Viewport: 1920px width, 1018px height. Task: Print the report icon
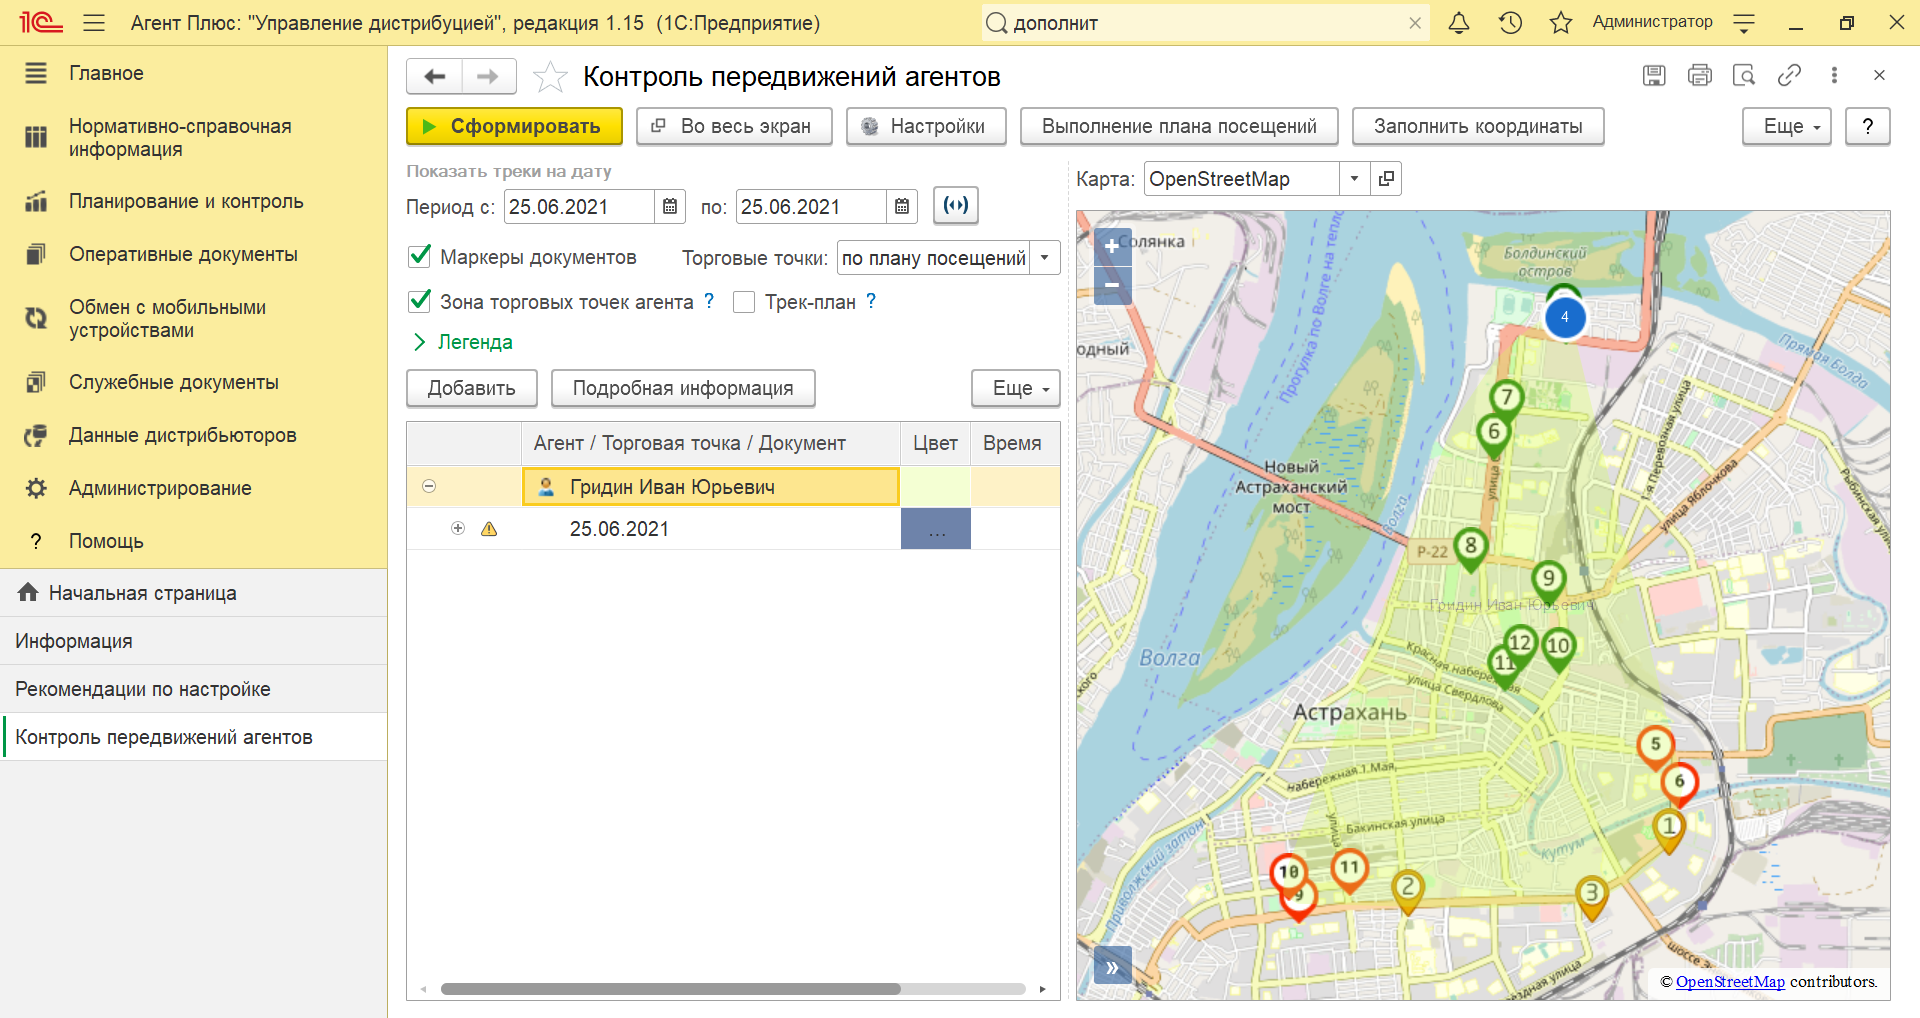pos(1699,75)
